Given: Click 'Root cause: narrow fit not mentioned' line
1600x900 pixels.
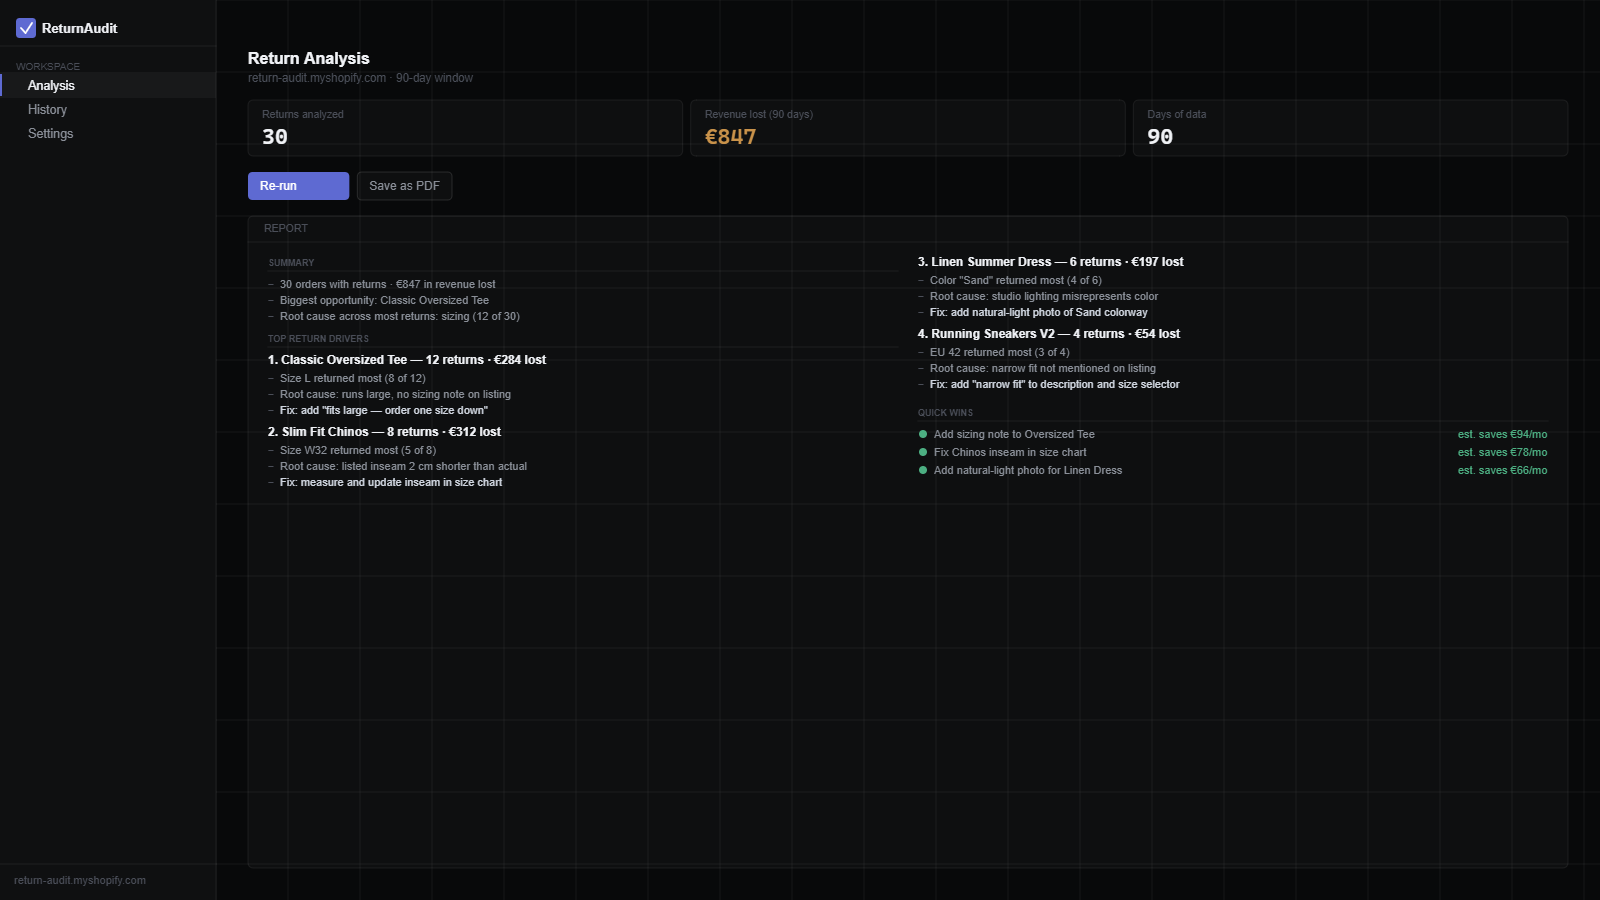Looking at the screenshot, I should tap(1043, 368).
